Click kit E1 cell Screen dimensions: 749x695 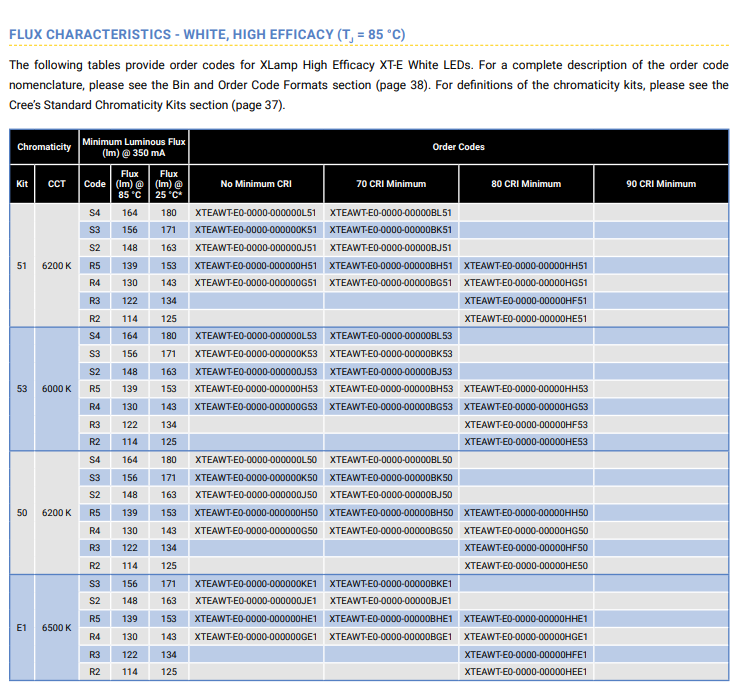tap(22, 628)
